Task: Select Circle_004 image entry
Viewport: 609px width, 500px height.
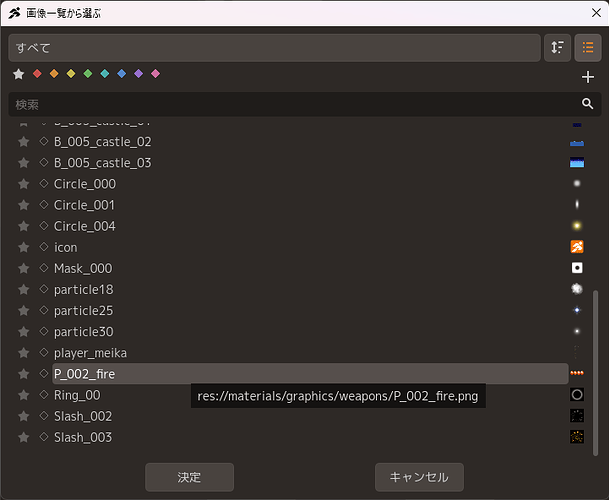Action: pos(310,226)
